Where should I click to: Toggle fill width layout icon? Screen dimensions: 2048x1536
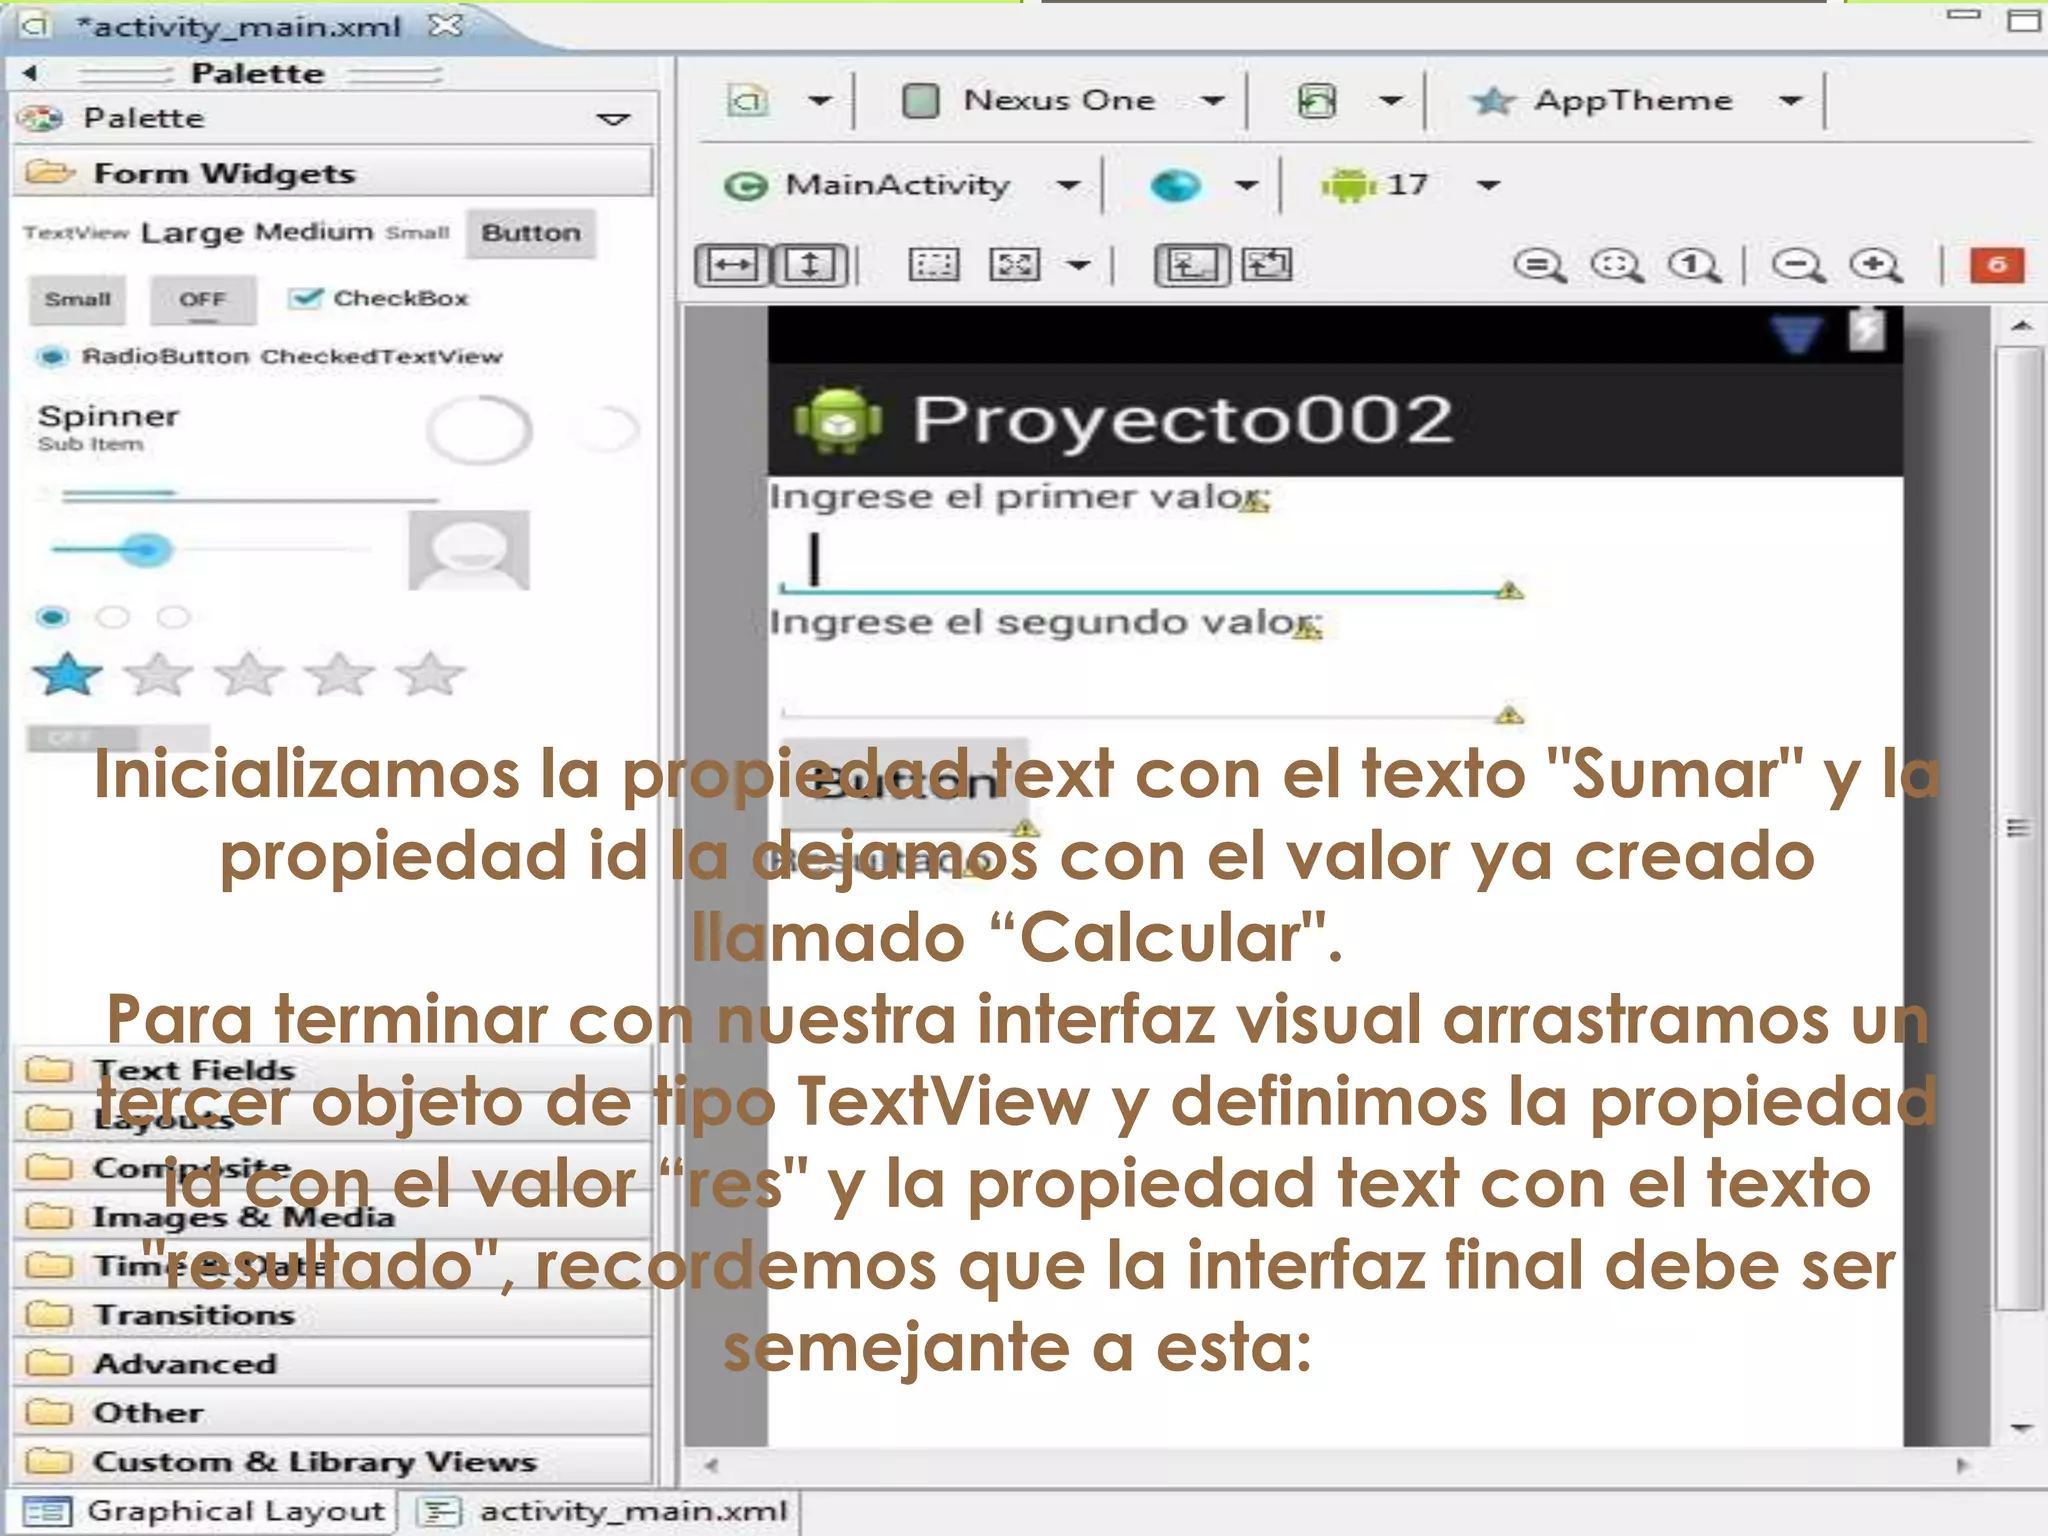[732, 265]
